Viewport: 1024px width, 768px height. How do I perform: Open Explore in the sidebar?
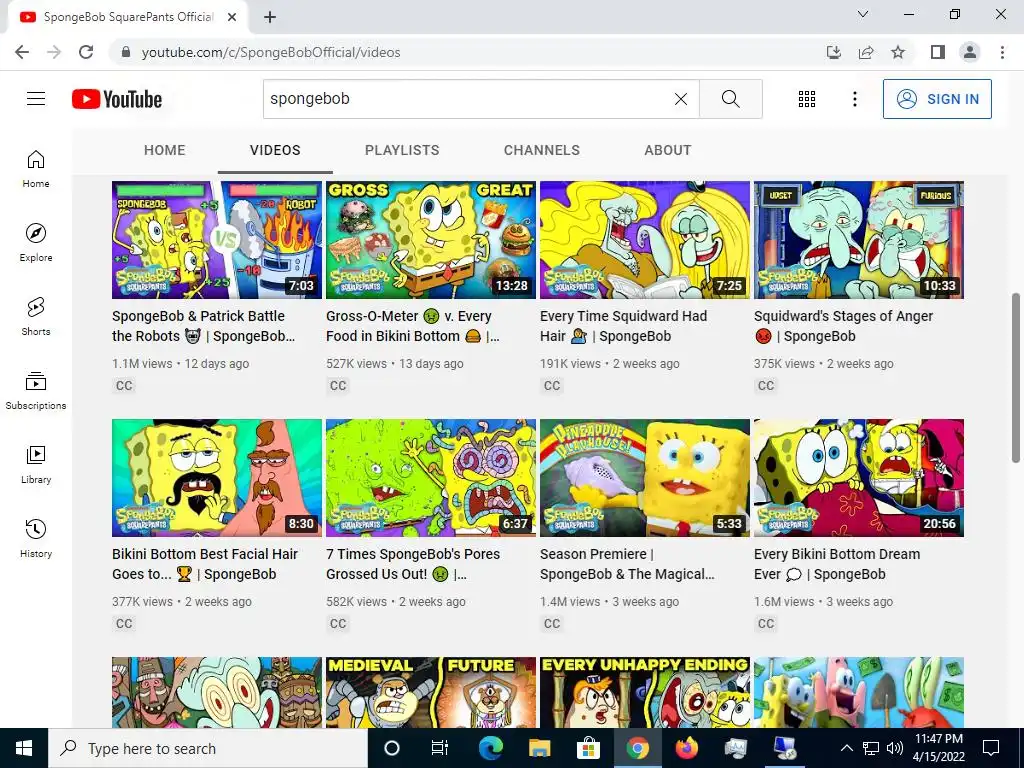36,242
